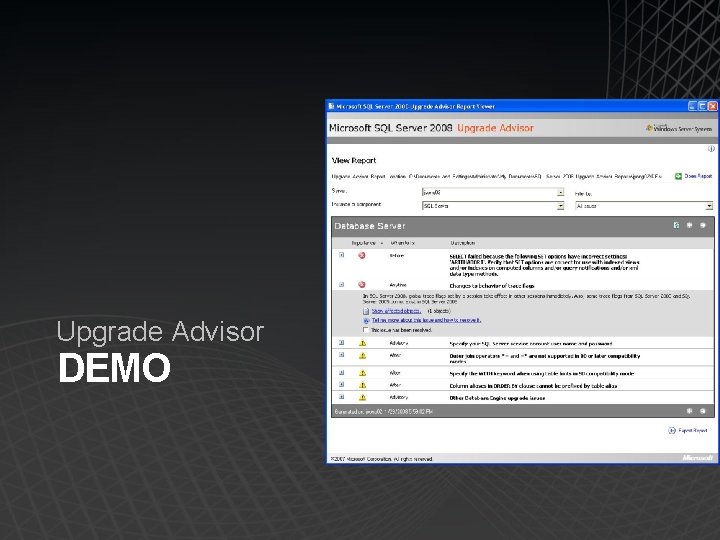This screenshot has height=540, width=720.
Task: Expand the Outer join operators issue row
Action: (x=342, y=355)
